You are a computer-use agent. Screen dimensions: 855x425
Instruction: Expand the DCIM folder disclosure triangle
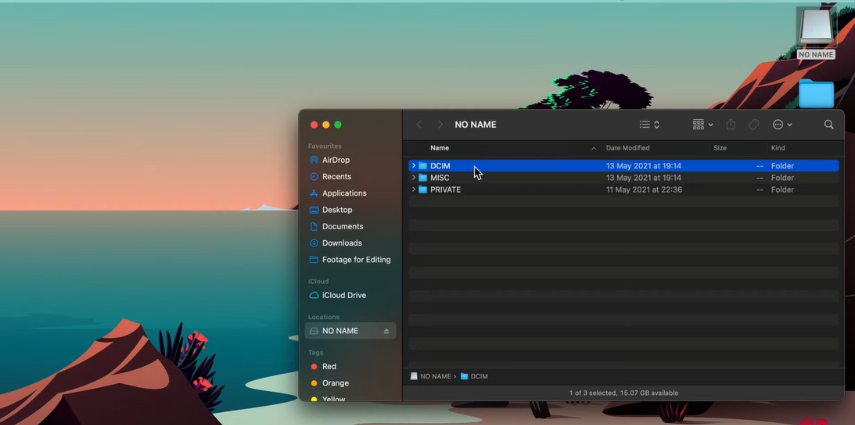413,166
